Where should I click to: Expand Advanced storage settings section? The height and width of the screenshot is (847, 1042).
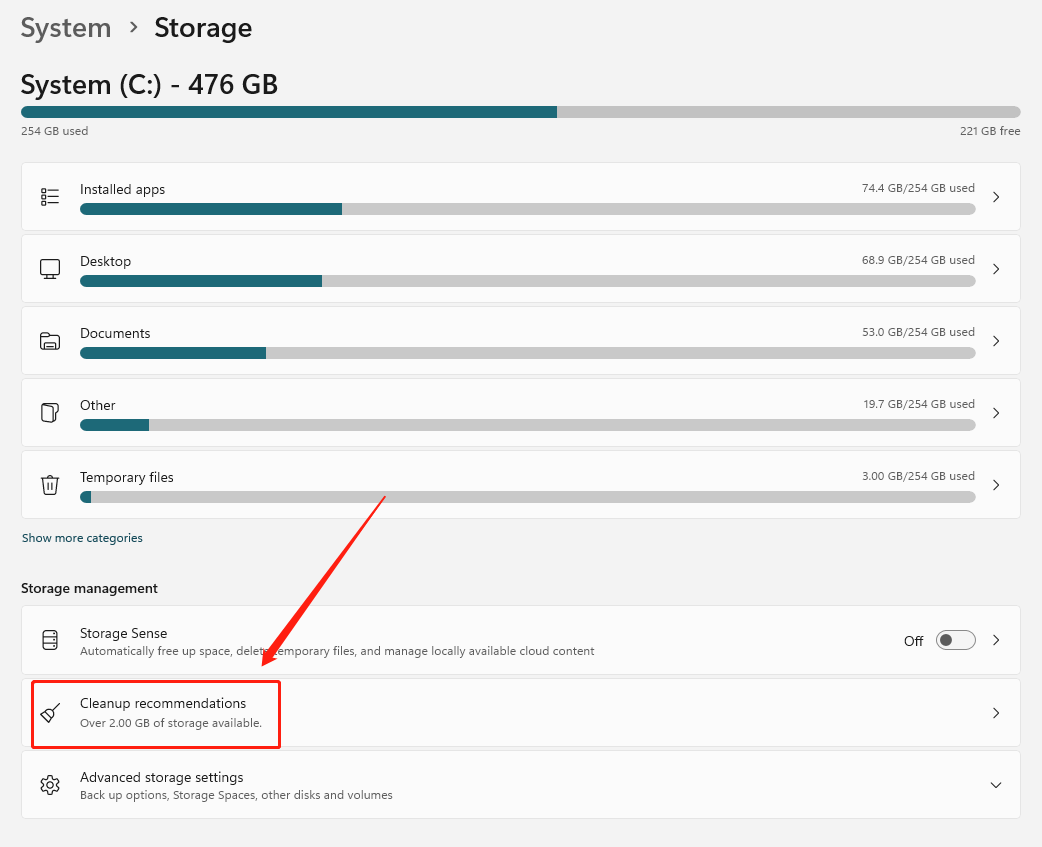[996, 785]
